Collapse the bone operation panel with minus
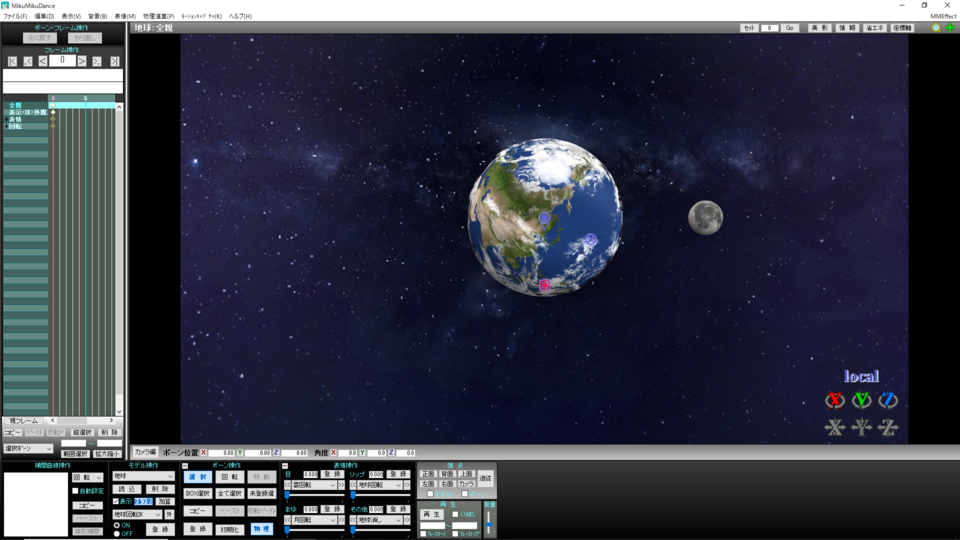960x540 pixels. click(x=185, y=466)
